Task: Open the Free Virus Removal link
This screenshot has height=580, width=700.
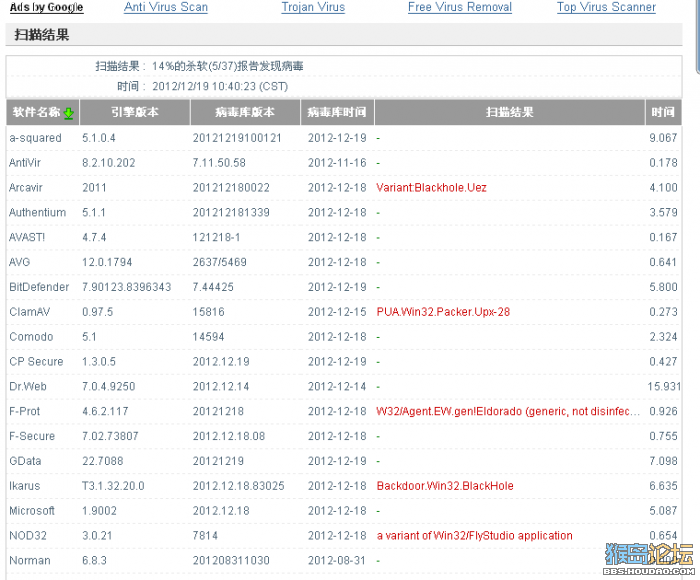Action: point(460,7)
